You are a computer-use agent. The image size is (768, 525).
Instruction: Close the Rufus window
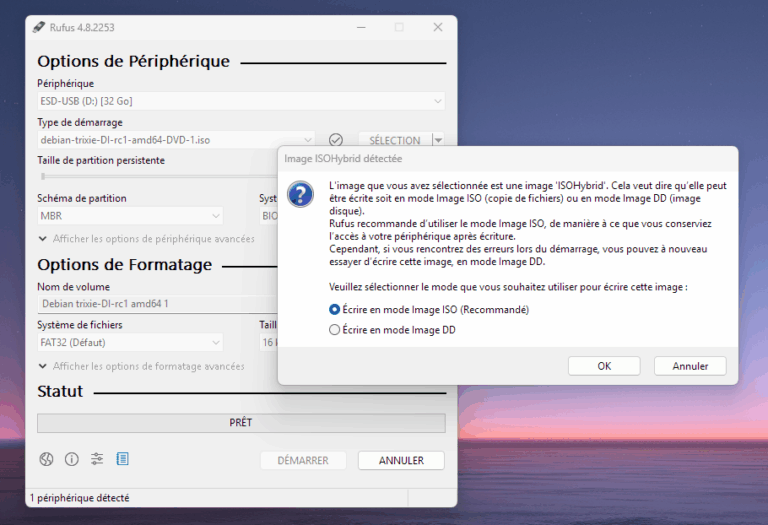pyautogui.click(x=438, y=27)
